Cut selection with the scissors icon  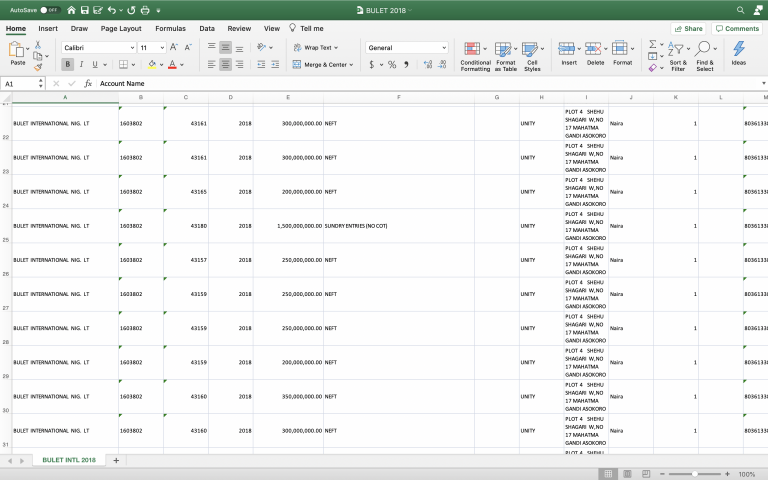coord(38,45)
